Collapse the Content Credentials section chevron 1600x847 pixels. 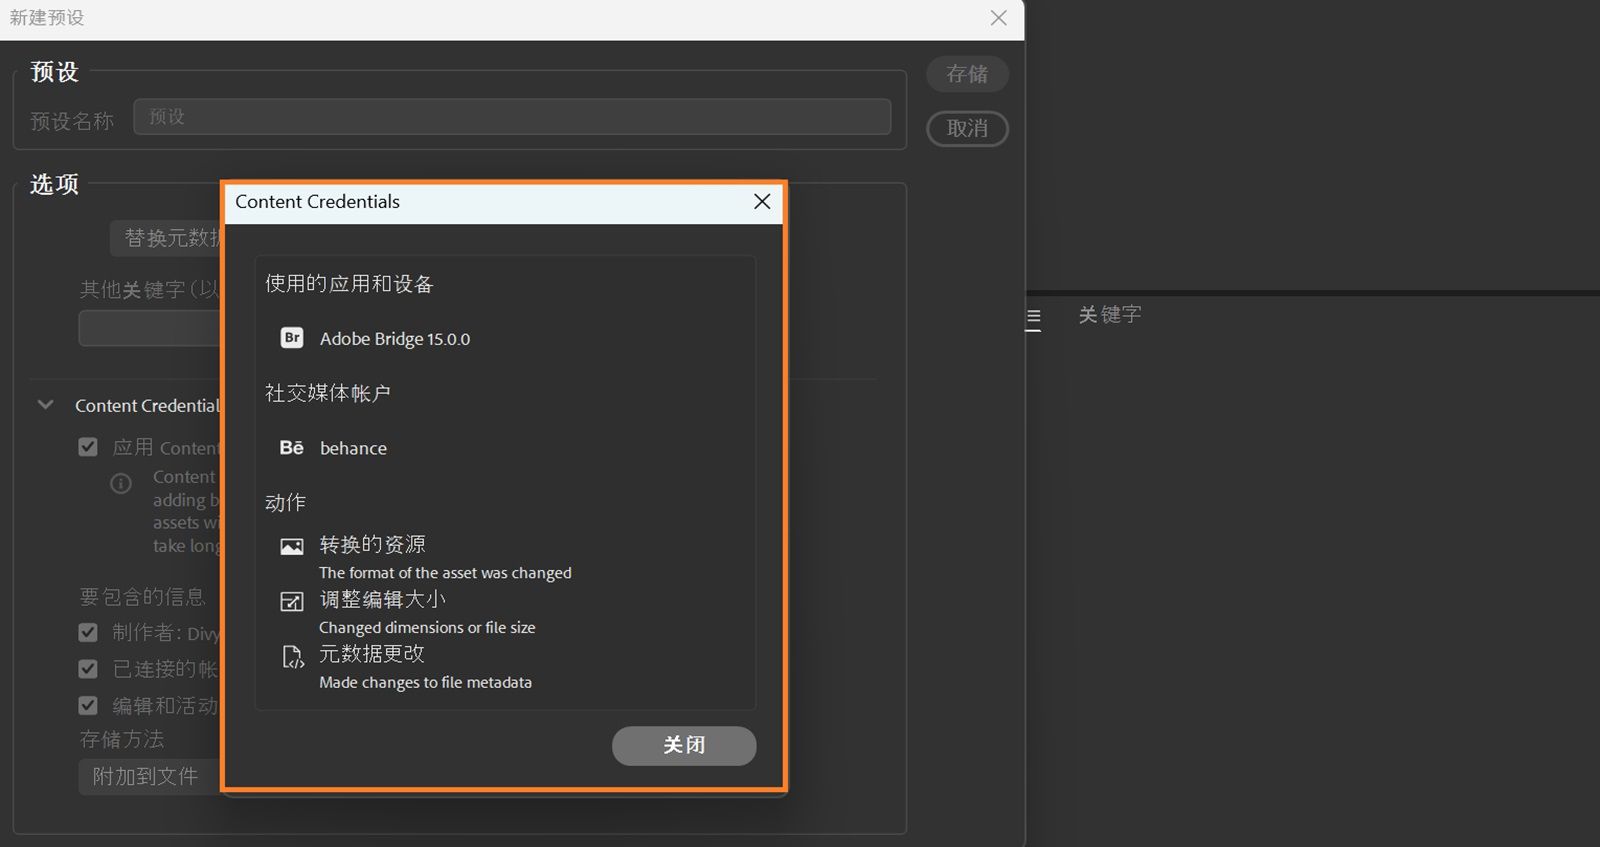click(45, 405)
